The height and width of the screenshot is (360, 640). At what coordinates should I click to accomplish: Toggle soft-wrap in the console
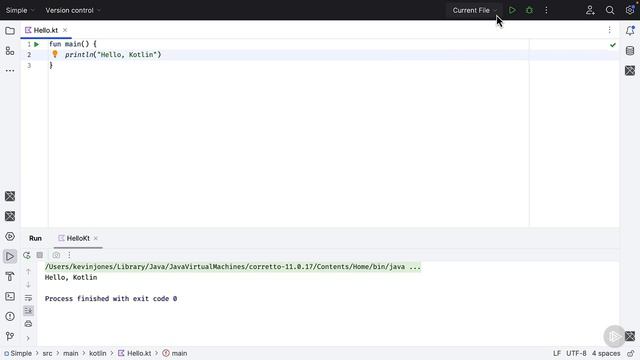[28, 298]
